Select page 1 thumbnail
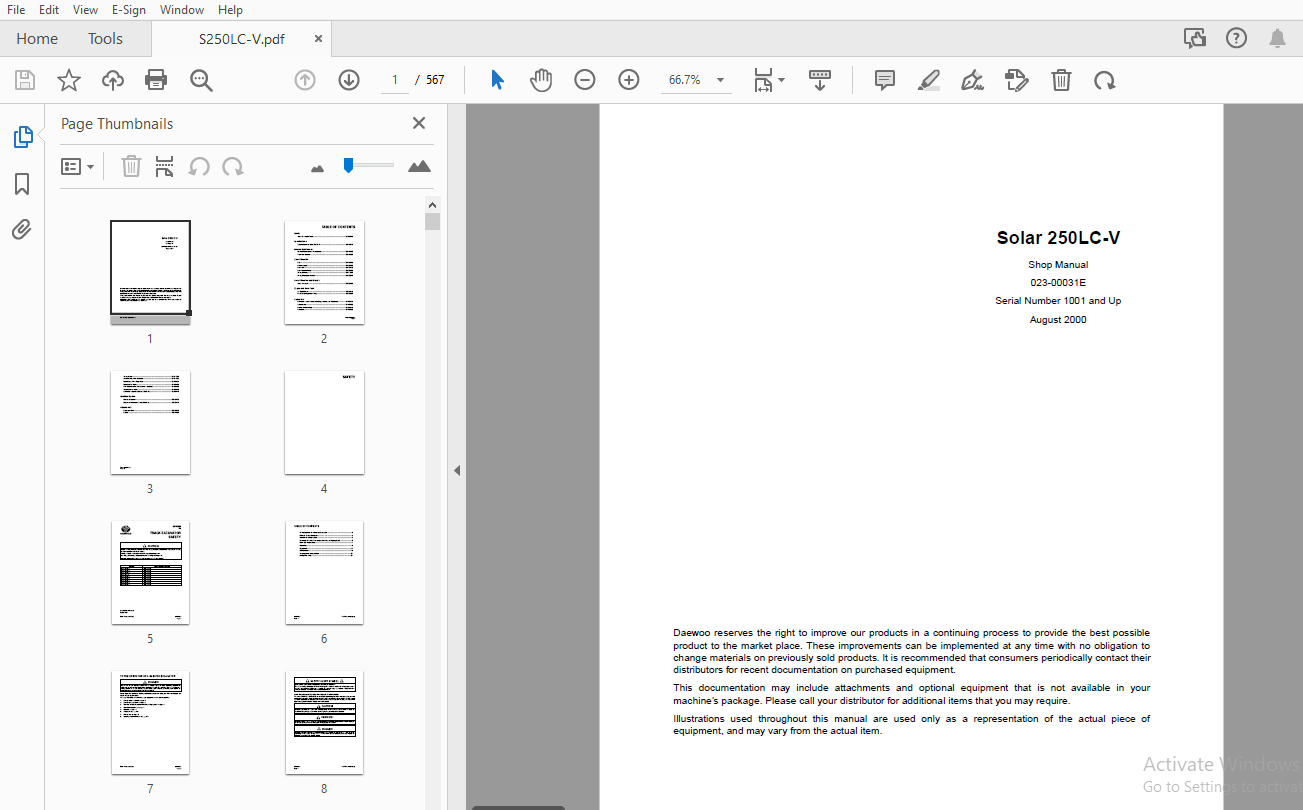The height and width of the screenshot is (810, 1303). (x=150, y=272)
